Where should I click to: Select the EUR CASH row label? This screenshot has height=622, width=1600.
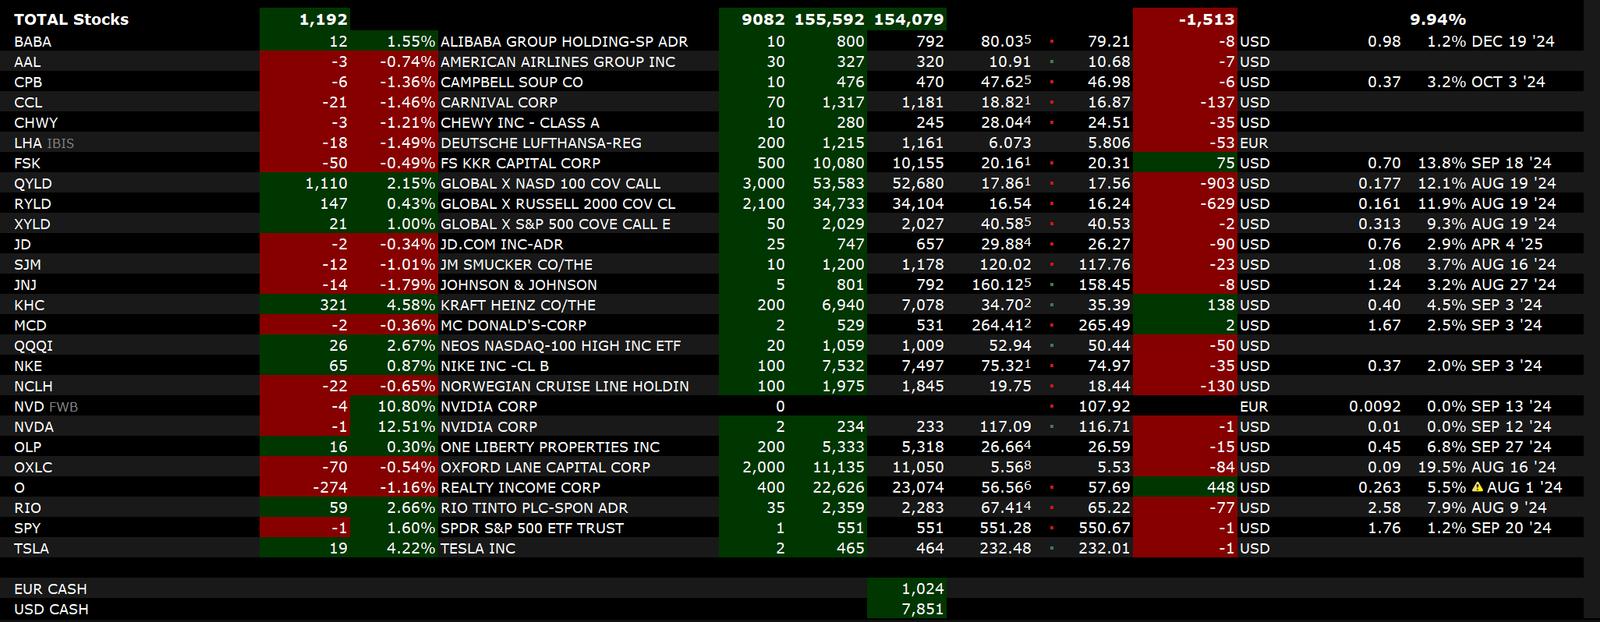click(50, 589)
